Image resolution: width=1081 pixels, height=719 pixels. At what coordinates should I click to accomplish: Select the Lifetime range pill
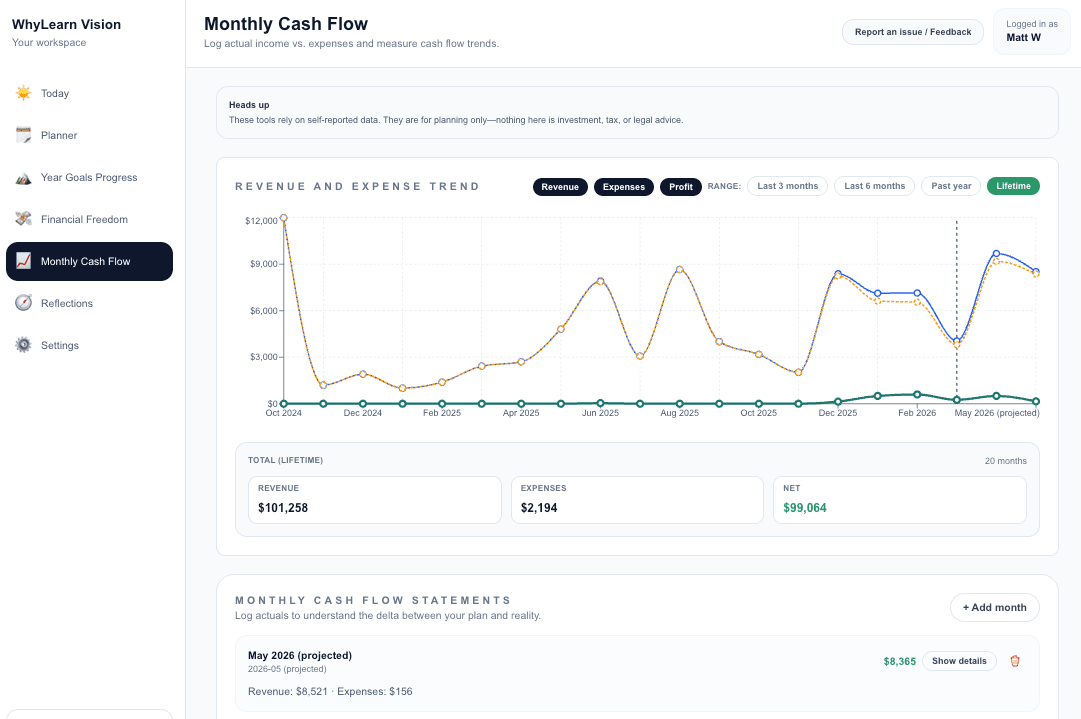(x=1013, y=186)
